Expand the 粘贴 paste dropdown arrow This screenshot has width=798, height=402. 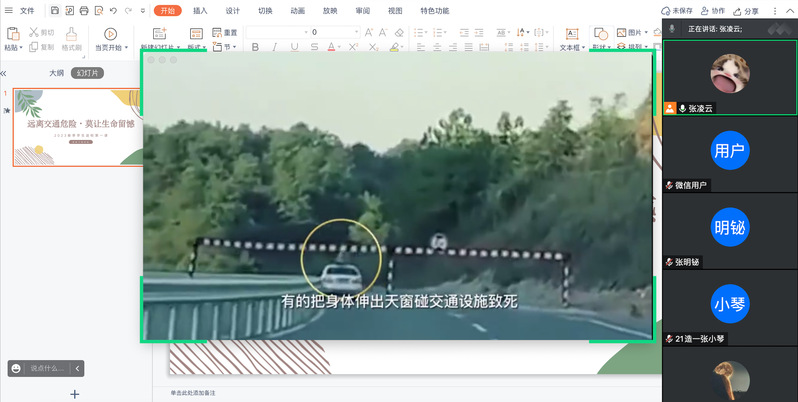tap(22, 47)
